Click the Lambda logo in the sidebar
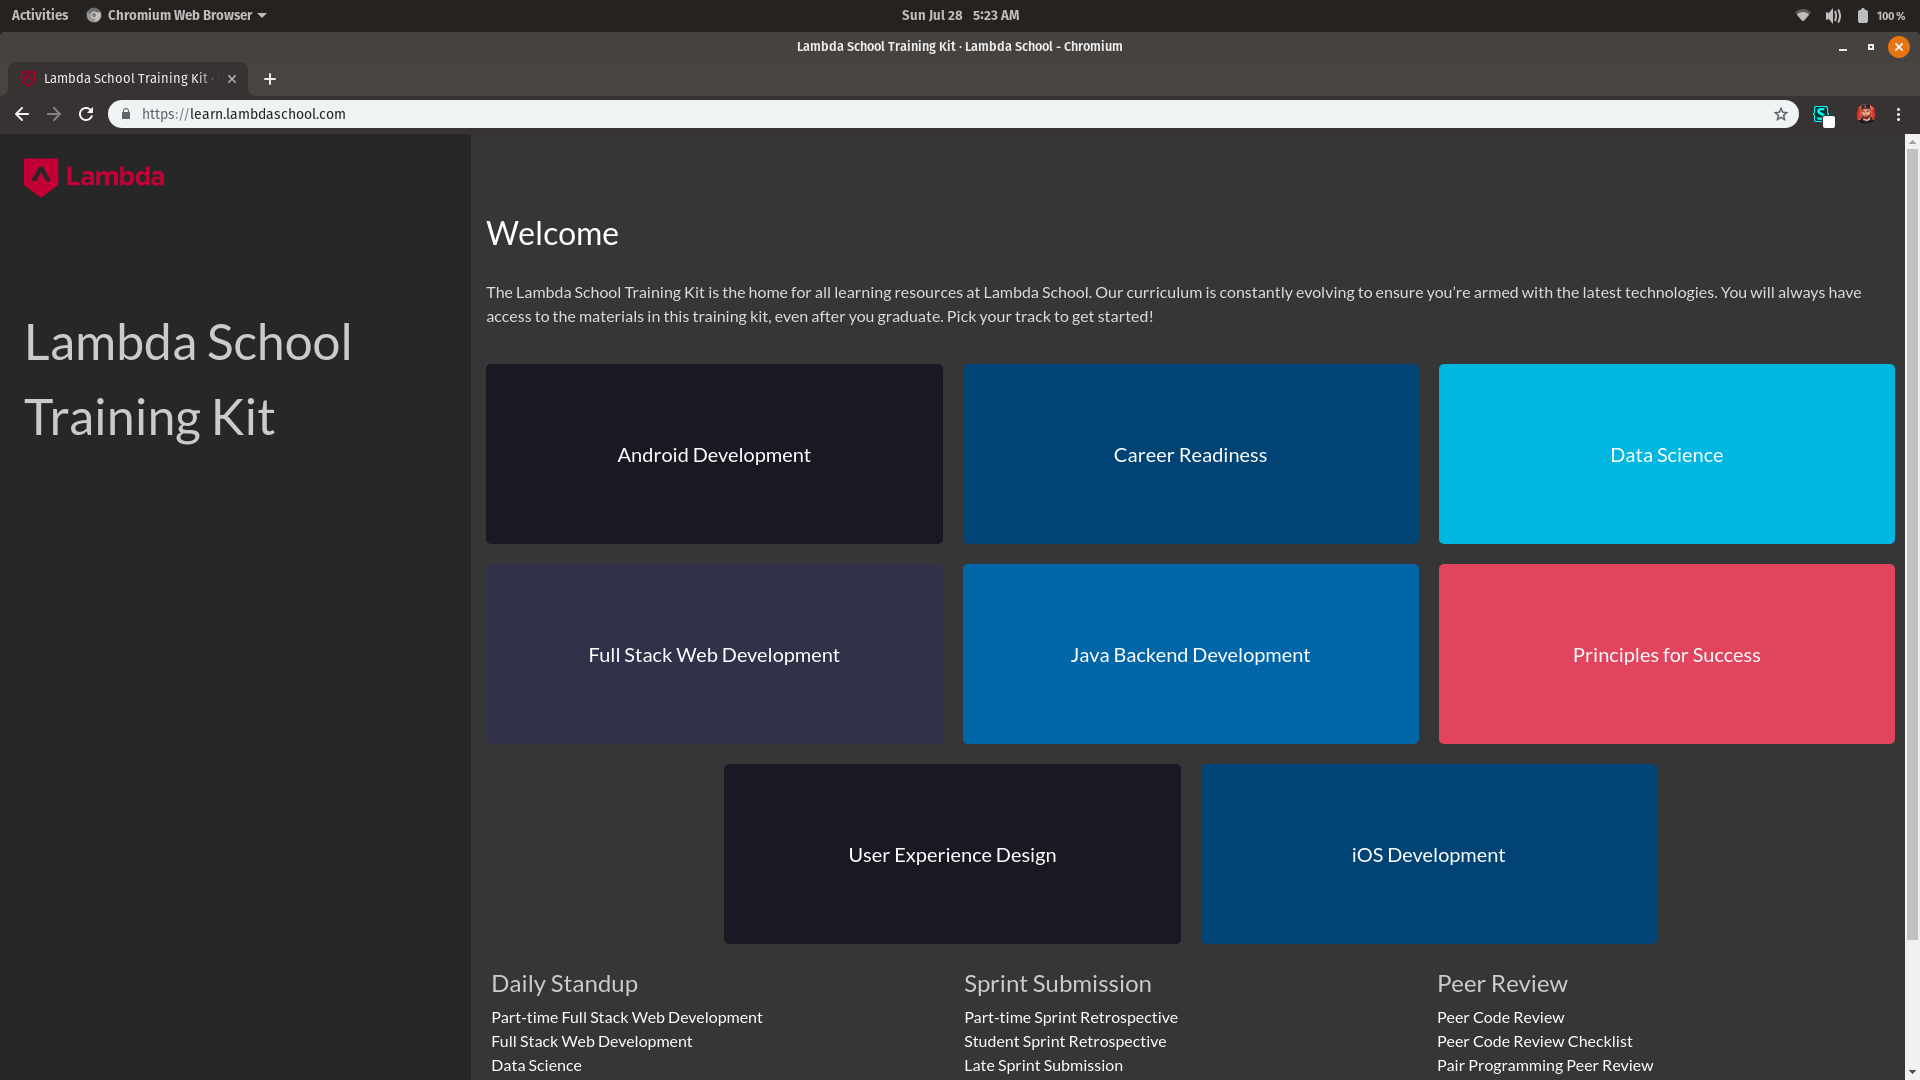The height and width of the screenshot is (1080, 1920). (94, 177)
